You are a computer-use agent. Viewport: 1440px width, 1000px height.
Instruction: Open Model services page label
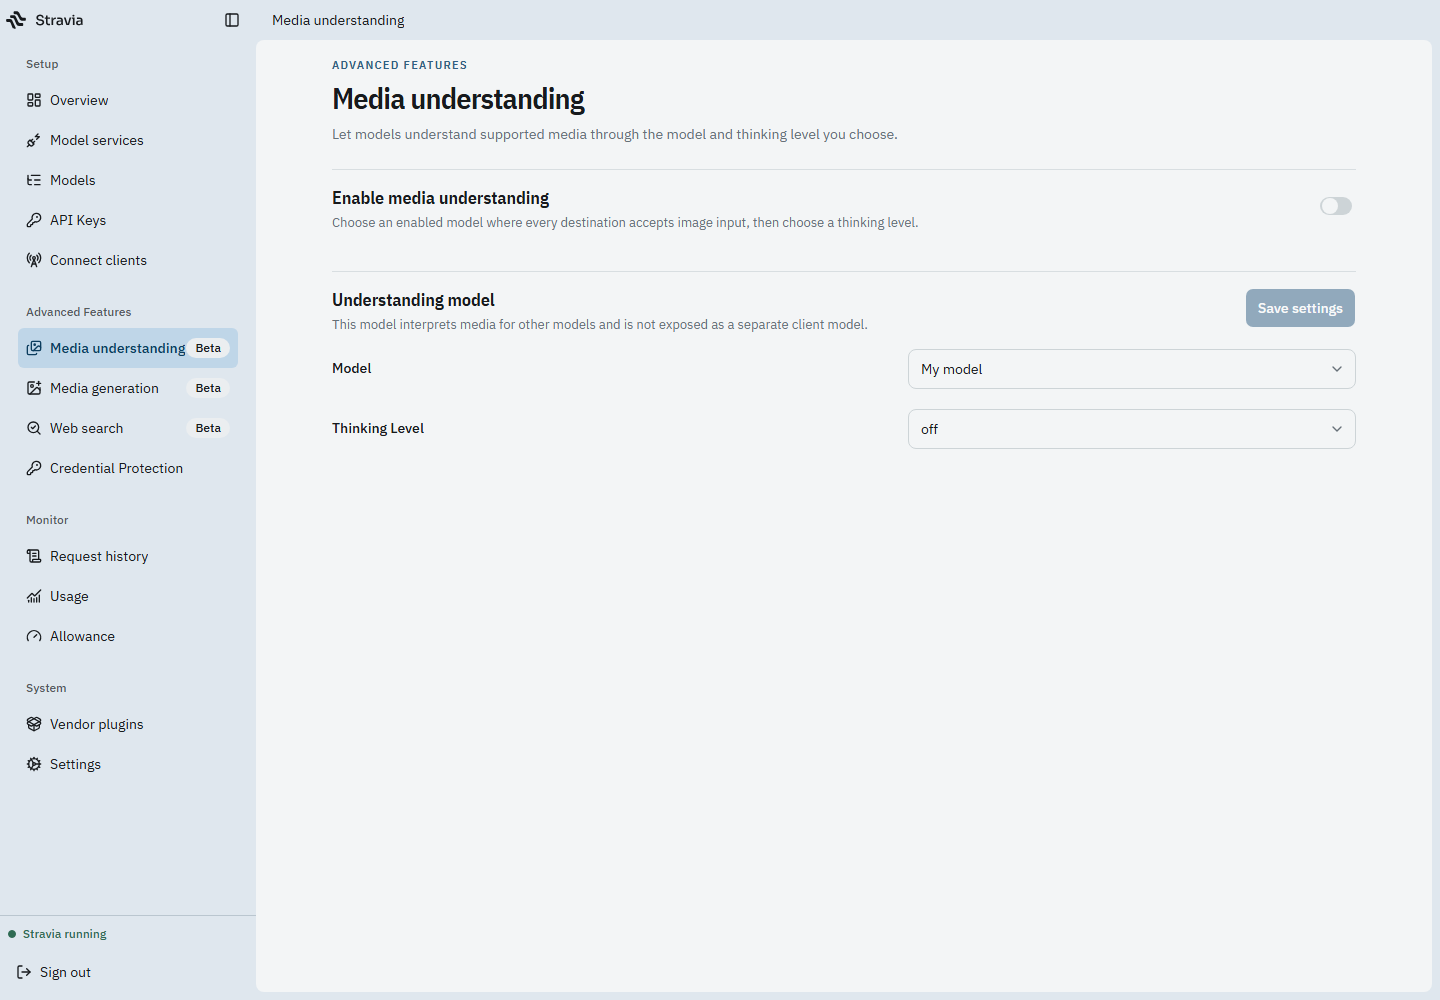tap(97, 140)
